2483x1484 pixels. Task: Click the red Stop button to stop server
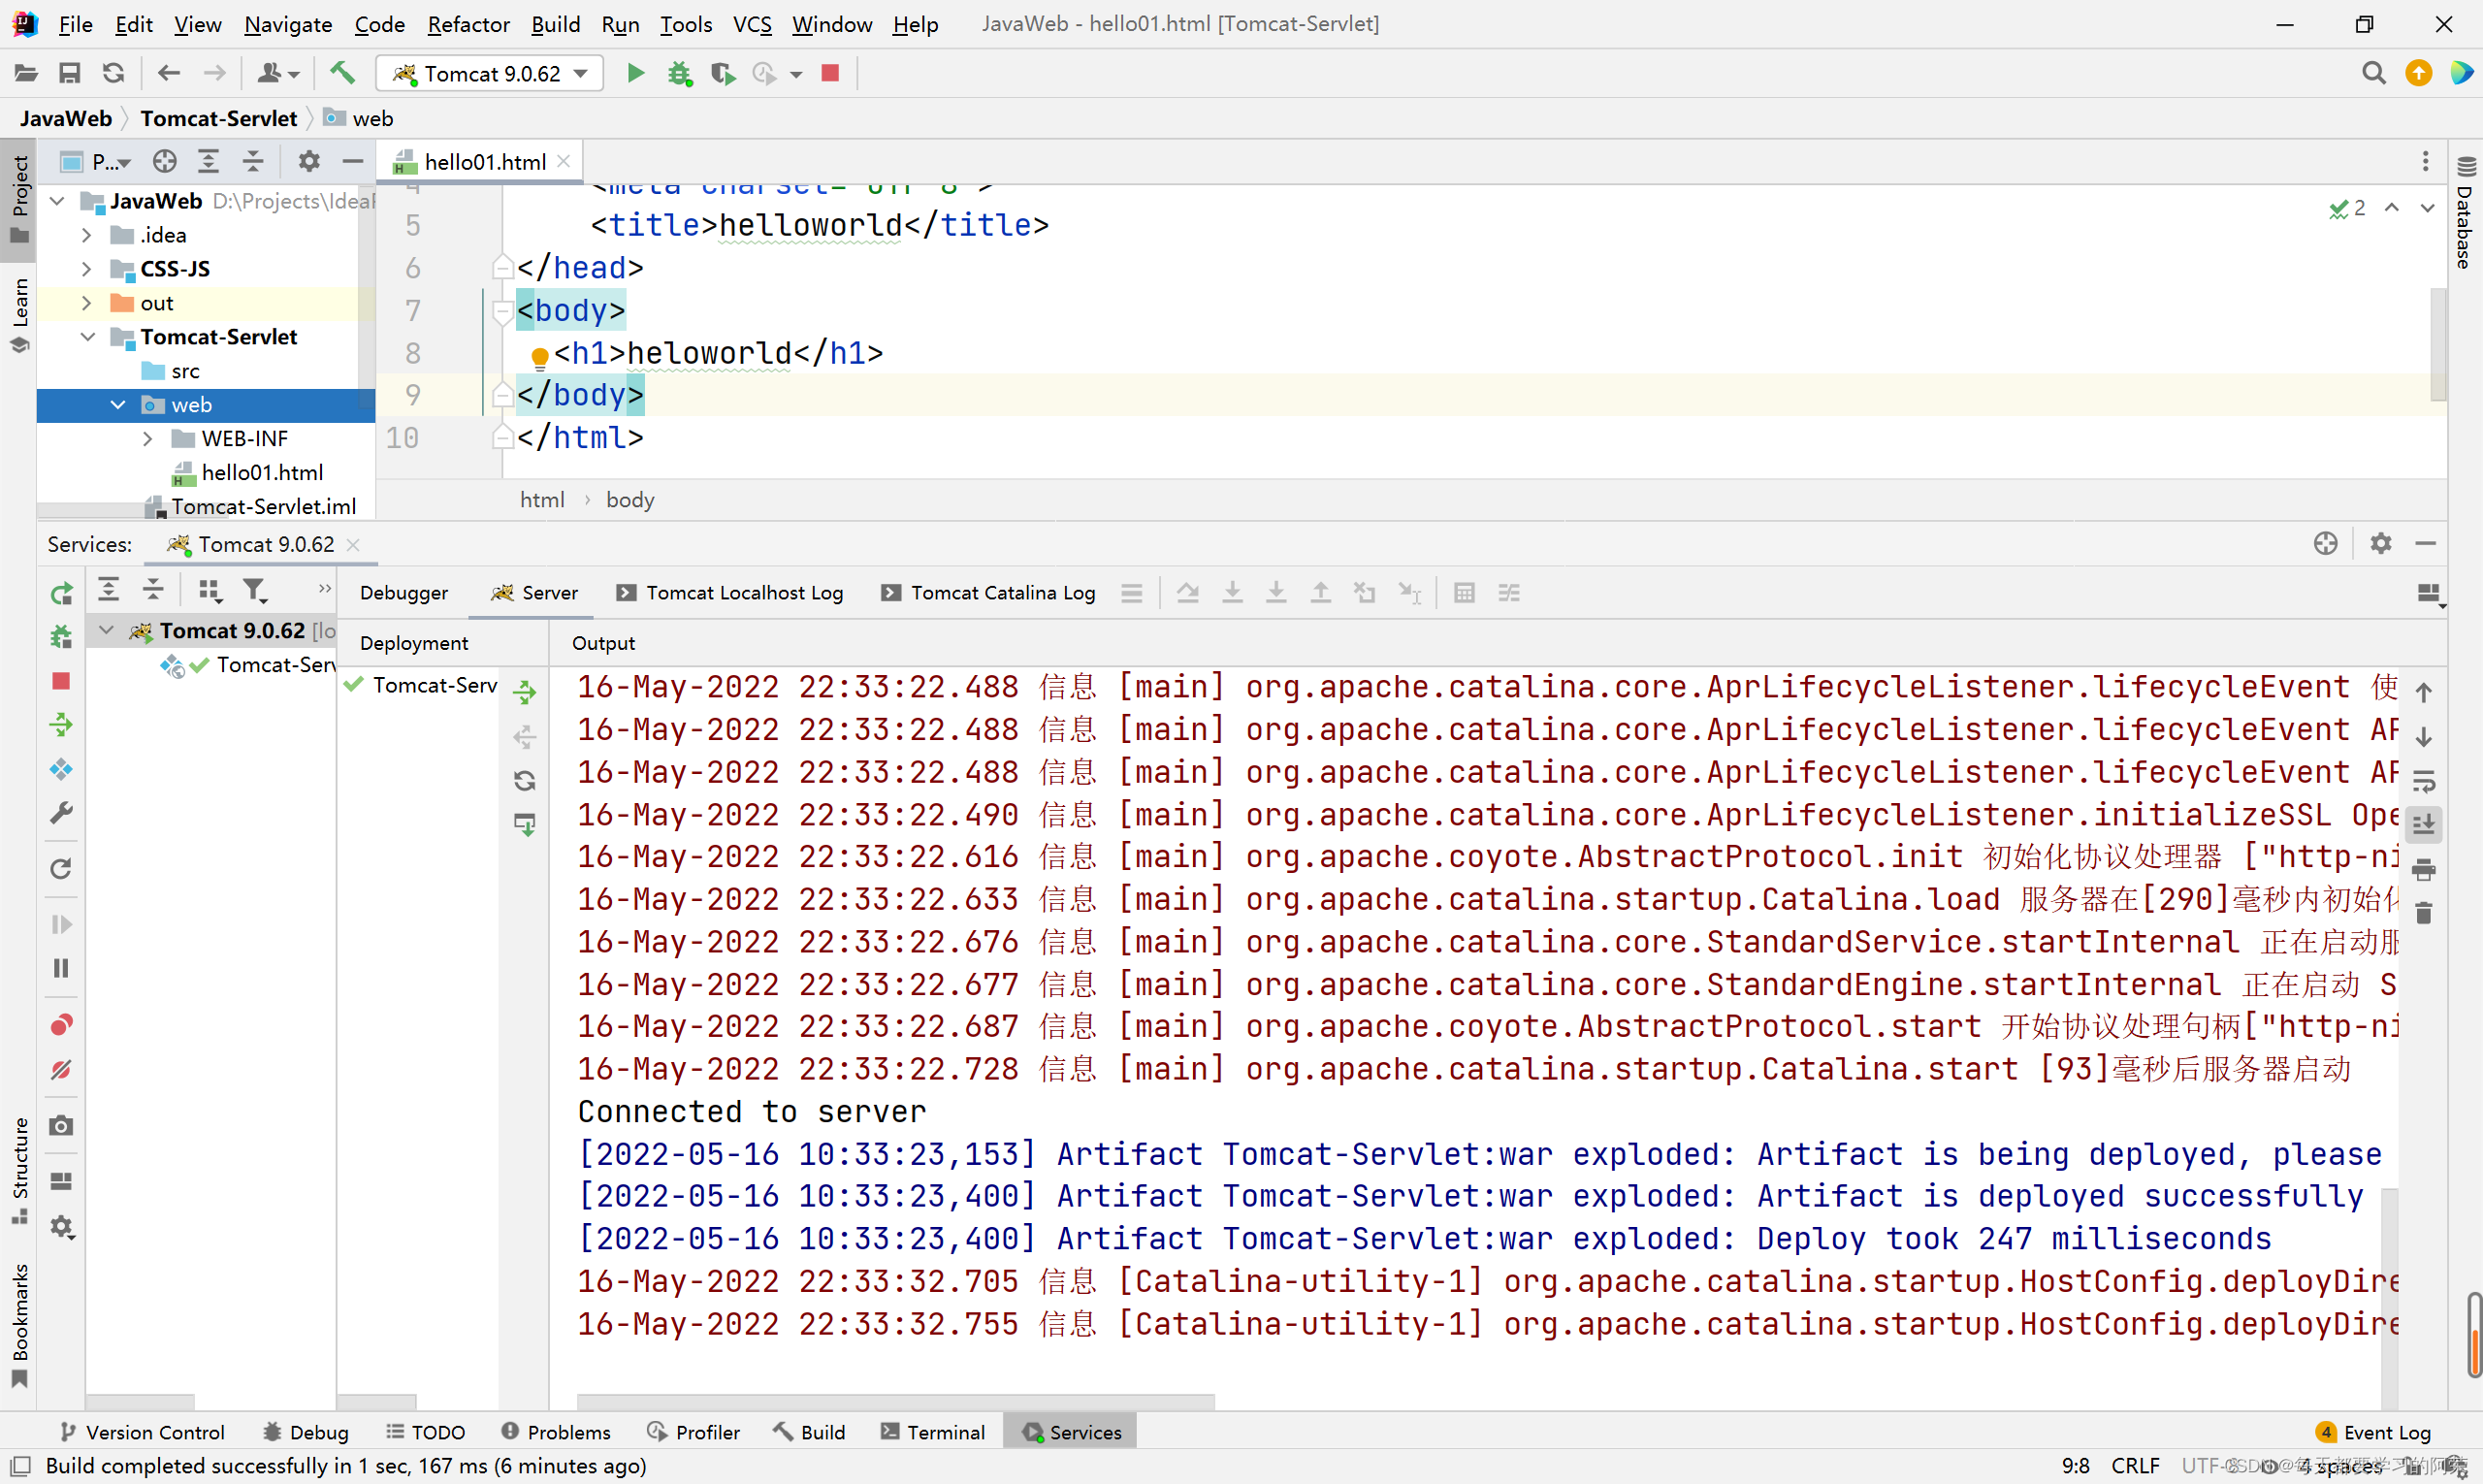830,73
